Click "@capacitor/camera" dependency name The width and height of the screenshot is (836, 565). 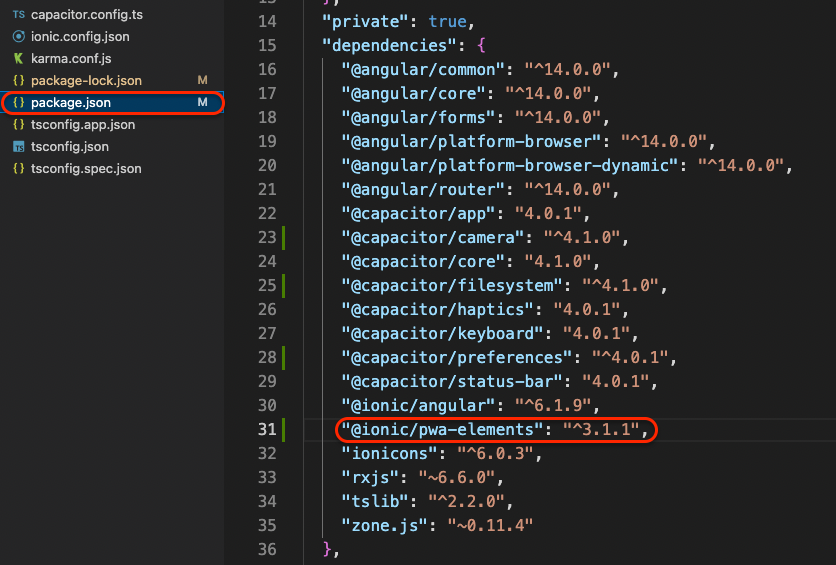433,237
